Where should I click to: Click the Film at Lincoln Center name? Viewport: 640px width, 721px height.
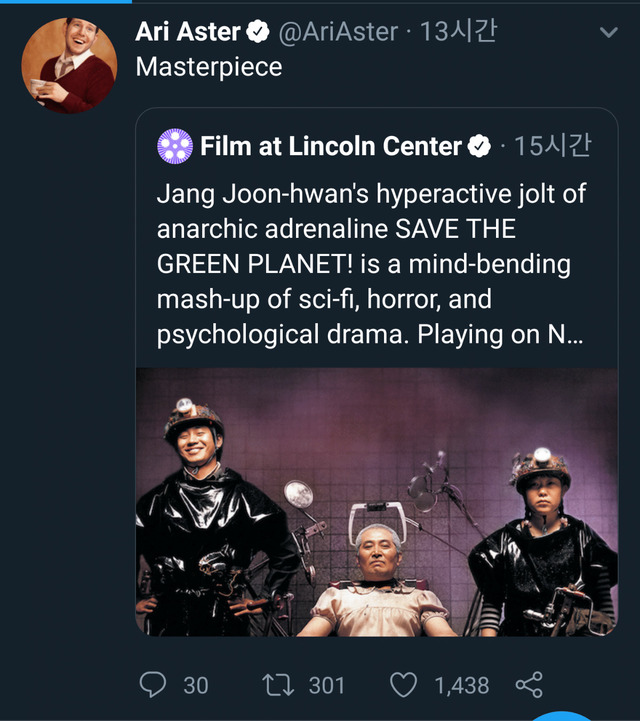coord(330,146)
